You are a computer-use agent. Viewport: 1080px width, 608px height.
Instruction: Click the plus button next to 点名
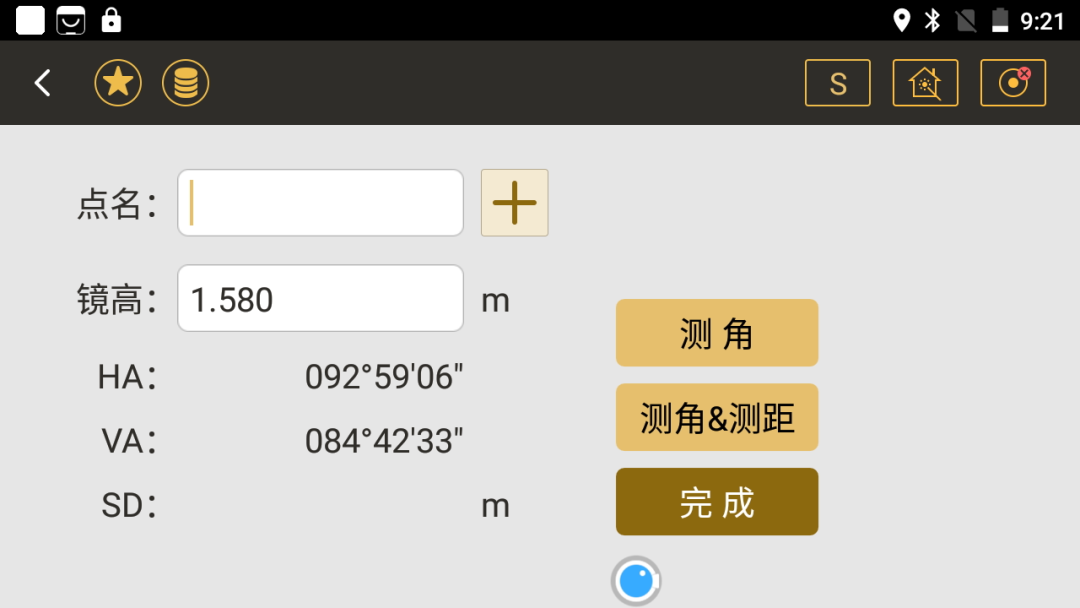(x=515, y=202)
